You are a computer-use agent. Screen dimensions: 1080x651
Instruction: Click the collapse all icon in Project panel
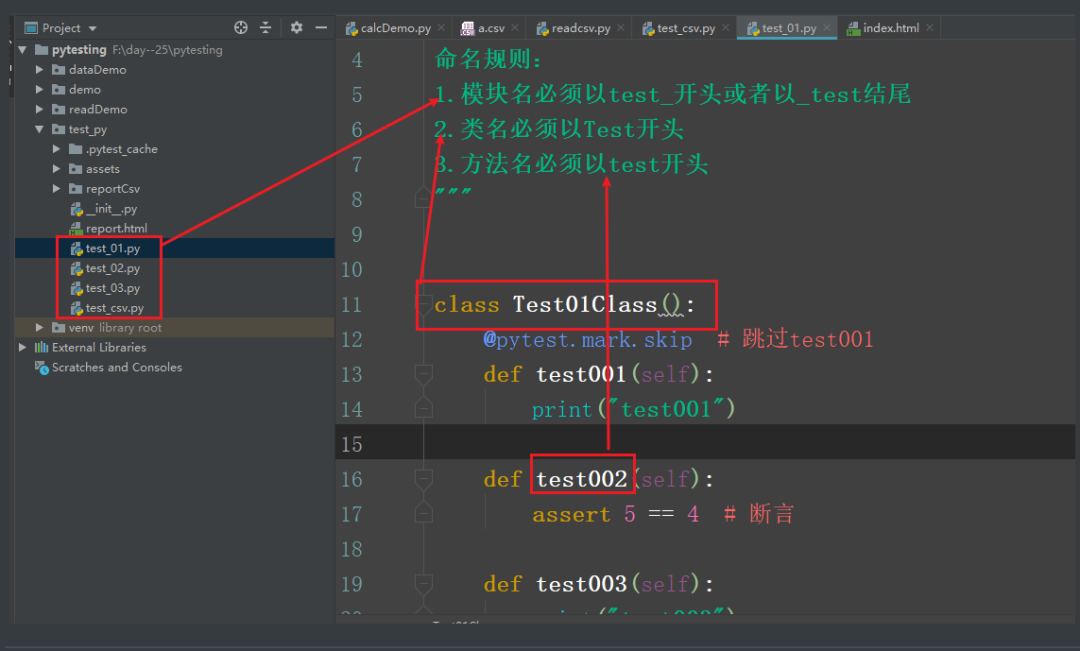coord(266,28)
